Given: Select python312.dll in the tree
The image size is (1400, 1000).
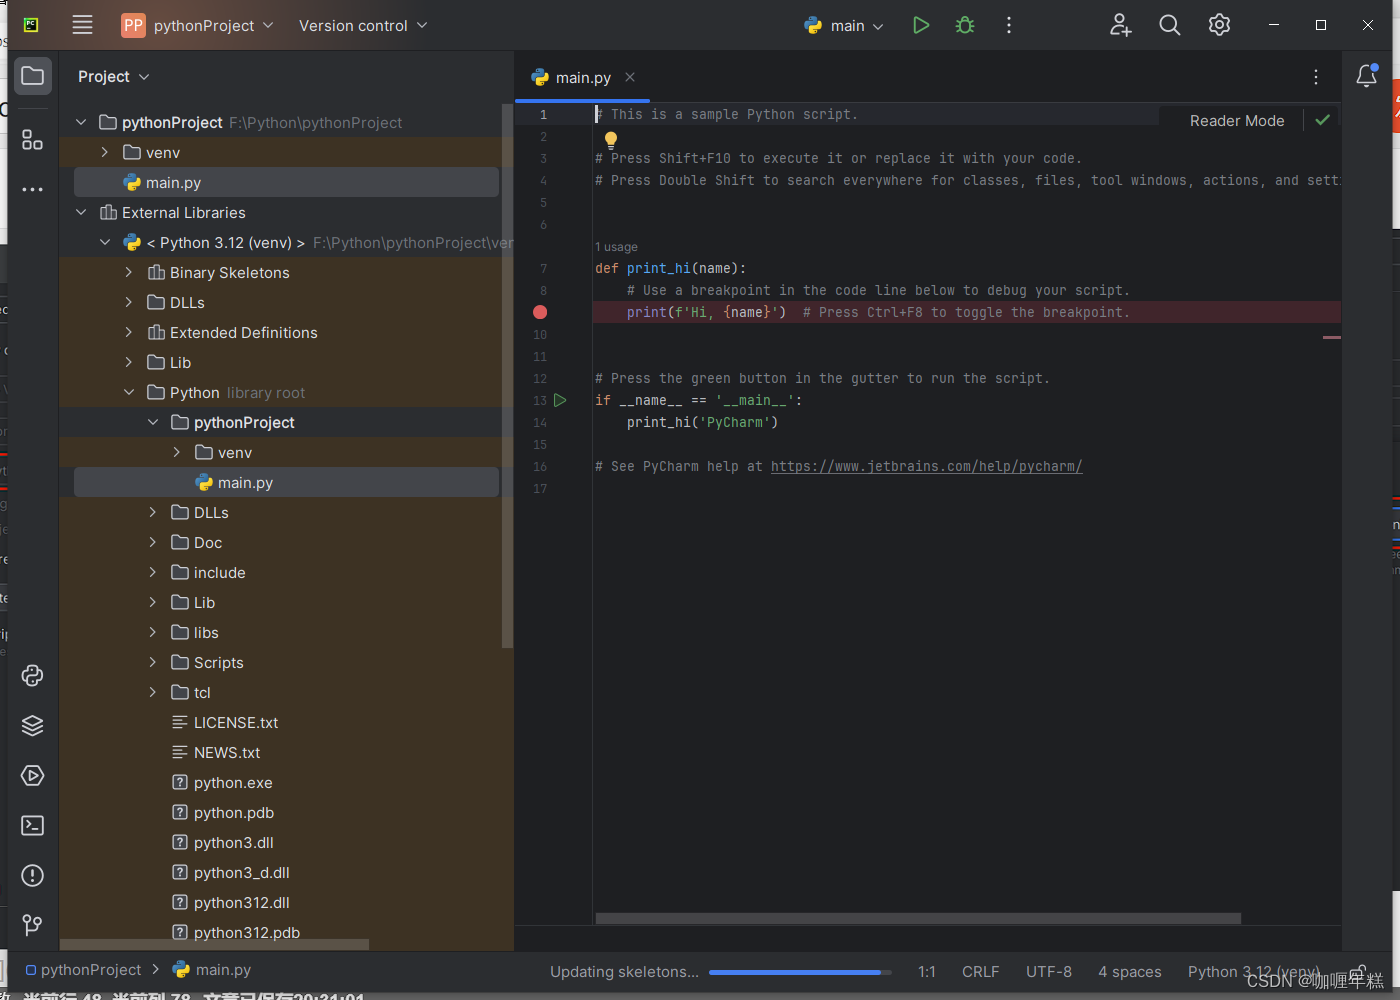Looking at the screenshot, I should 231,902.
